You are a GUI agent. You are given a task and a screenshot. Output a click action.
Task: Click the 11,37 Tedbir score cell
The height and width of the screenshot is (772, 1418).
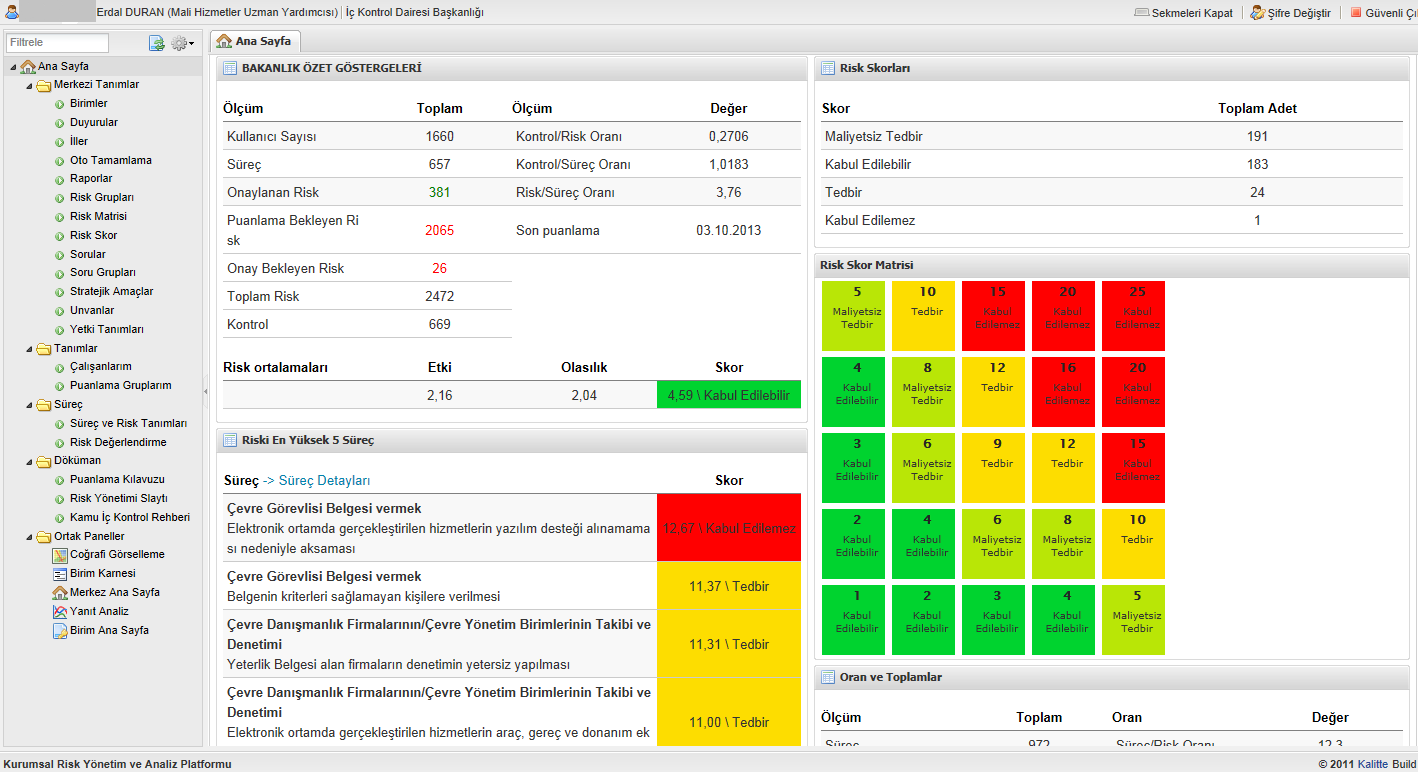coord(729,586)
